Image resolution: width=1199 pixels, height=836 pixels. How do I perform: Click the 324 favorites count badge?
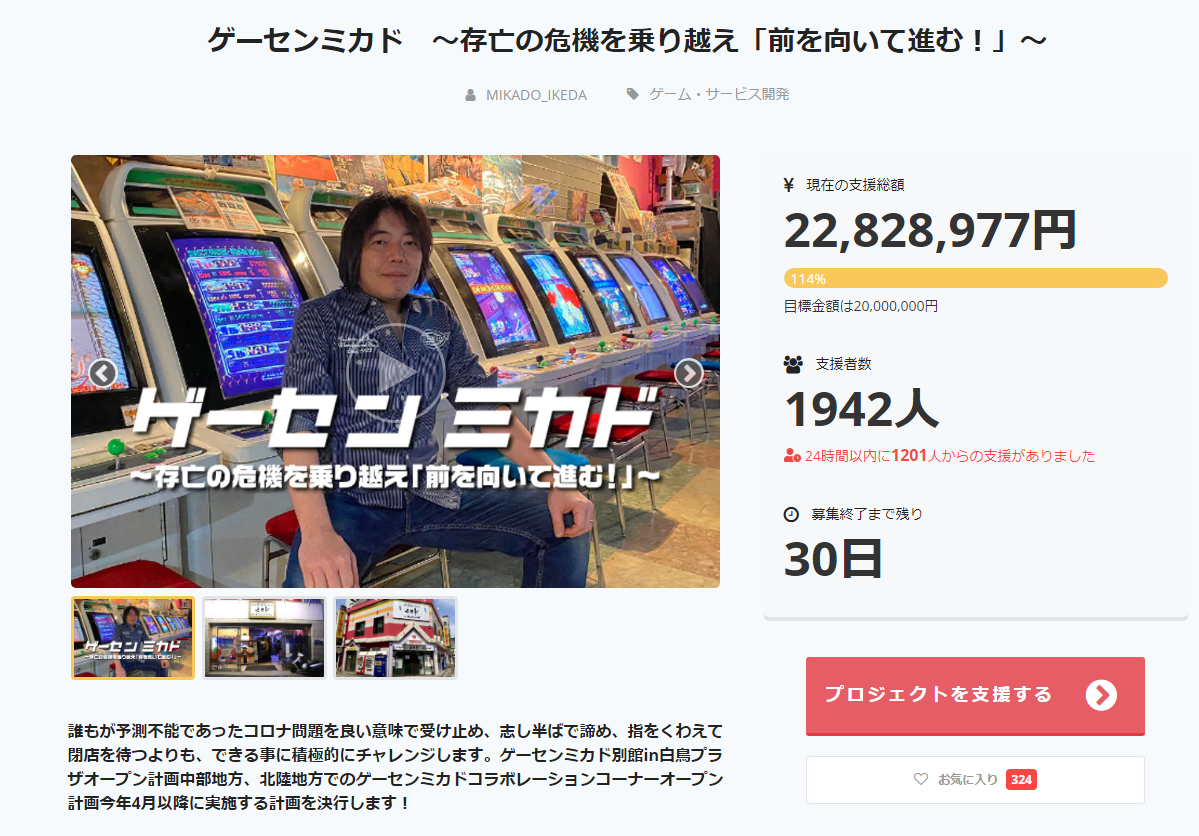pyautogui.click(x=1021, y=779)
